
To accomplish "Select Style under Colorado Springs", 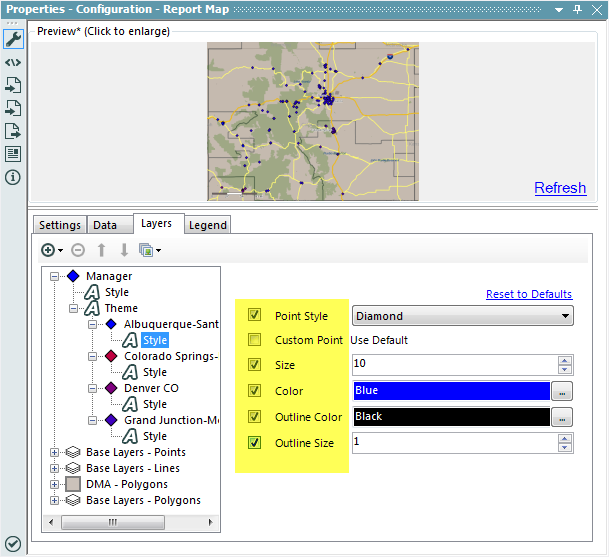I will point(155,372).
